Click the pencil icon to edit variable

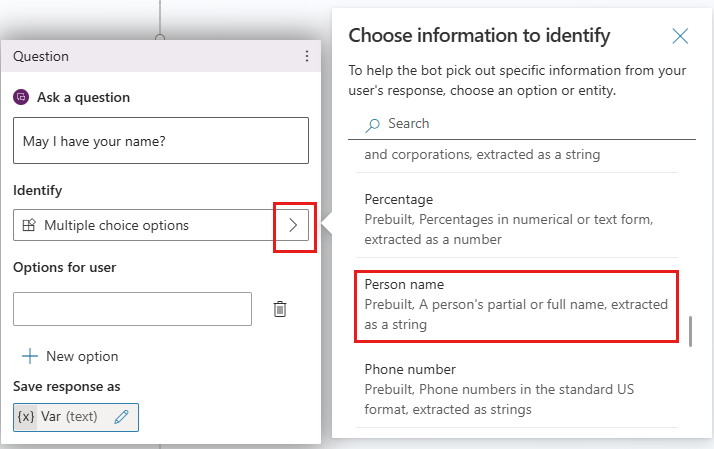[122, 417]
